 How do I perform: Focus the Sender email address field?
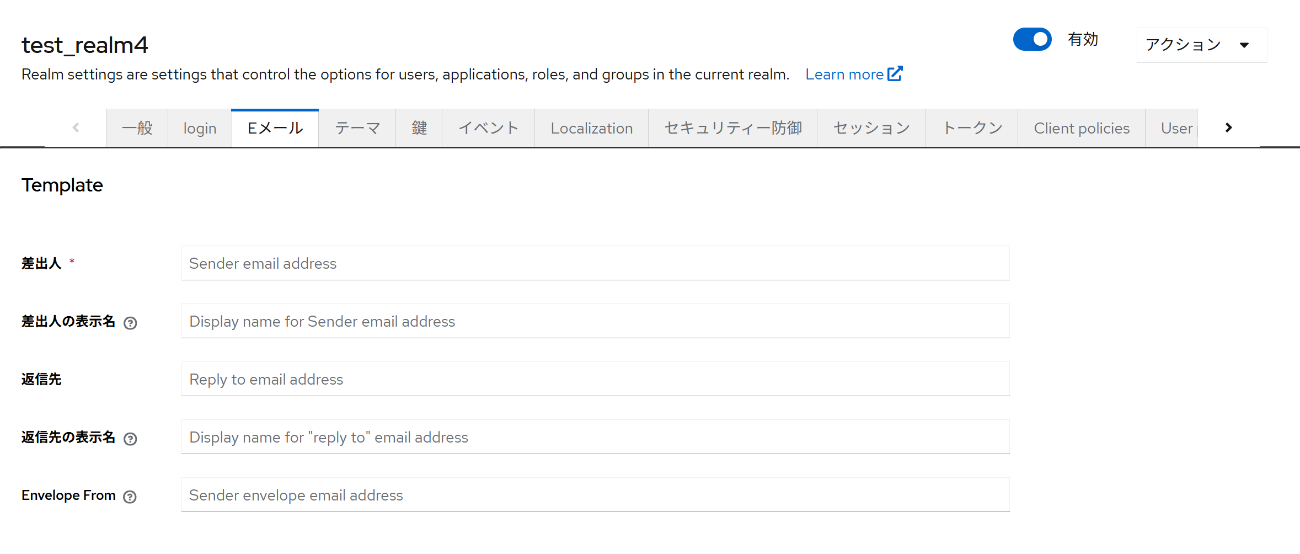pos(595,264)
